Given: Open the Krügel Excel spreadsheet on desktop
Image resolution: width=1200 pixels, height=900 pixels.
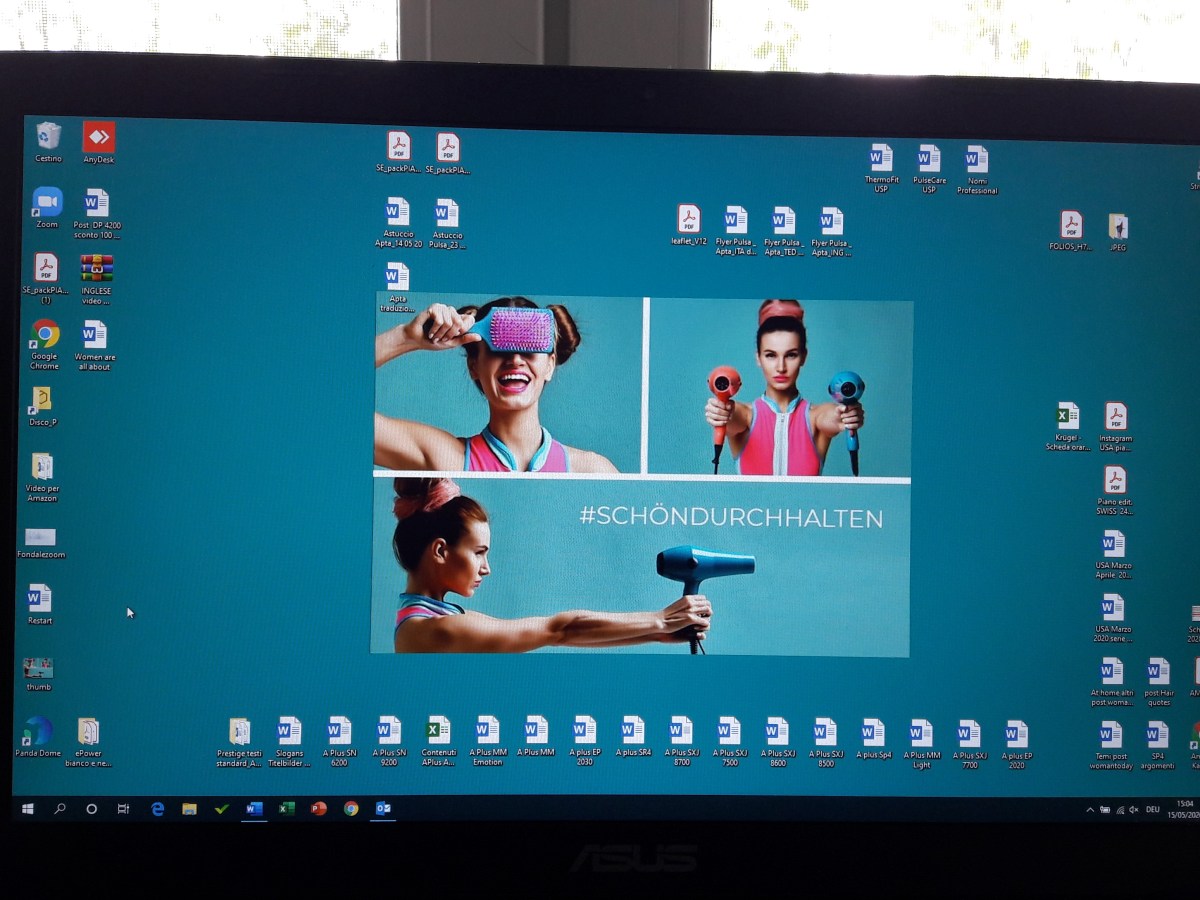Looking at the screenshot, I should 1068,416.
